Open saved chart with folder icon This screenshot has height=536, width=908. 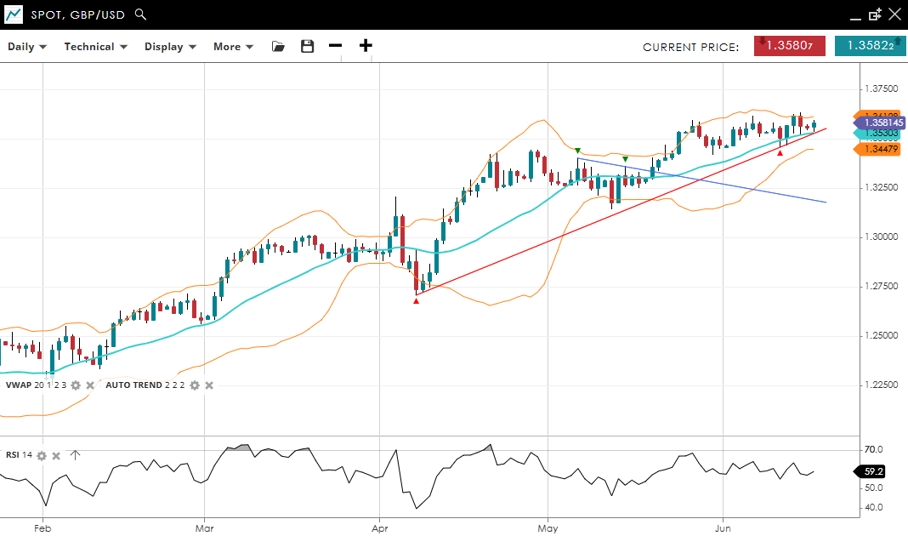(278, 46)
